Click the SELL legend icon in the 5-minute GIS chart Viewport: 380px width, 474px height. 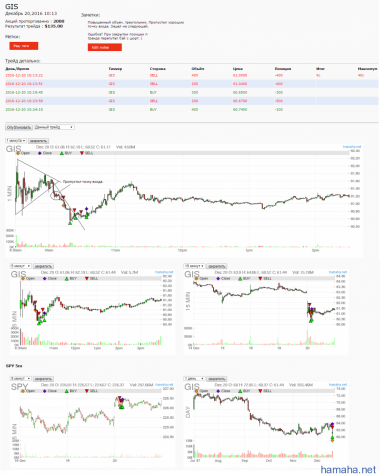tap(87, 278)
